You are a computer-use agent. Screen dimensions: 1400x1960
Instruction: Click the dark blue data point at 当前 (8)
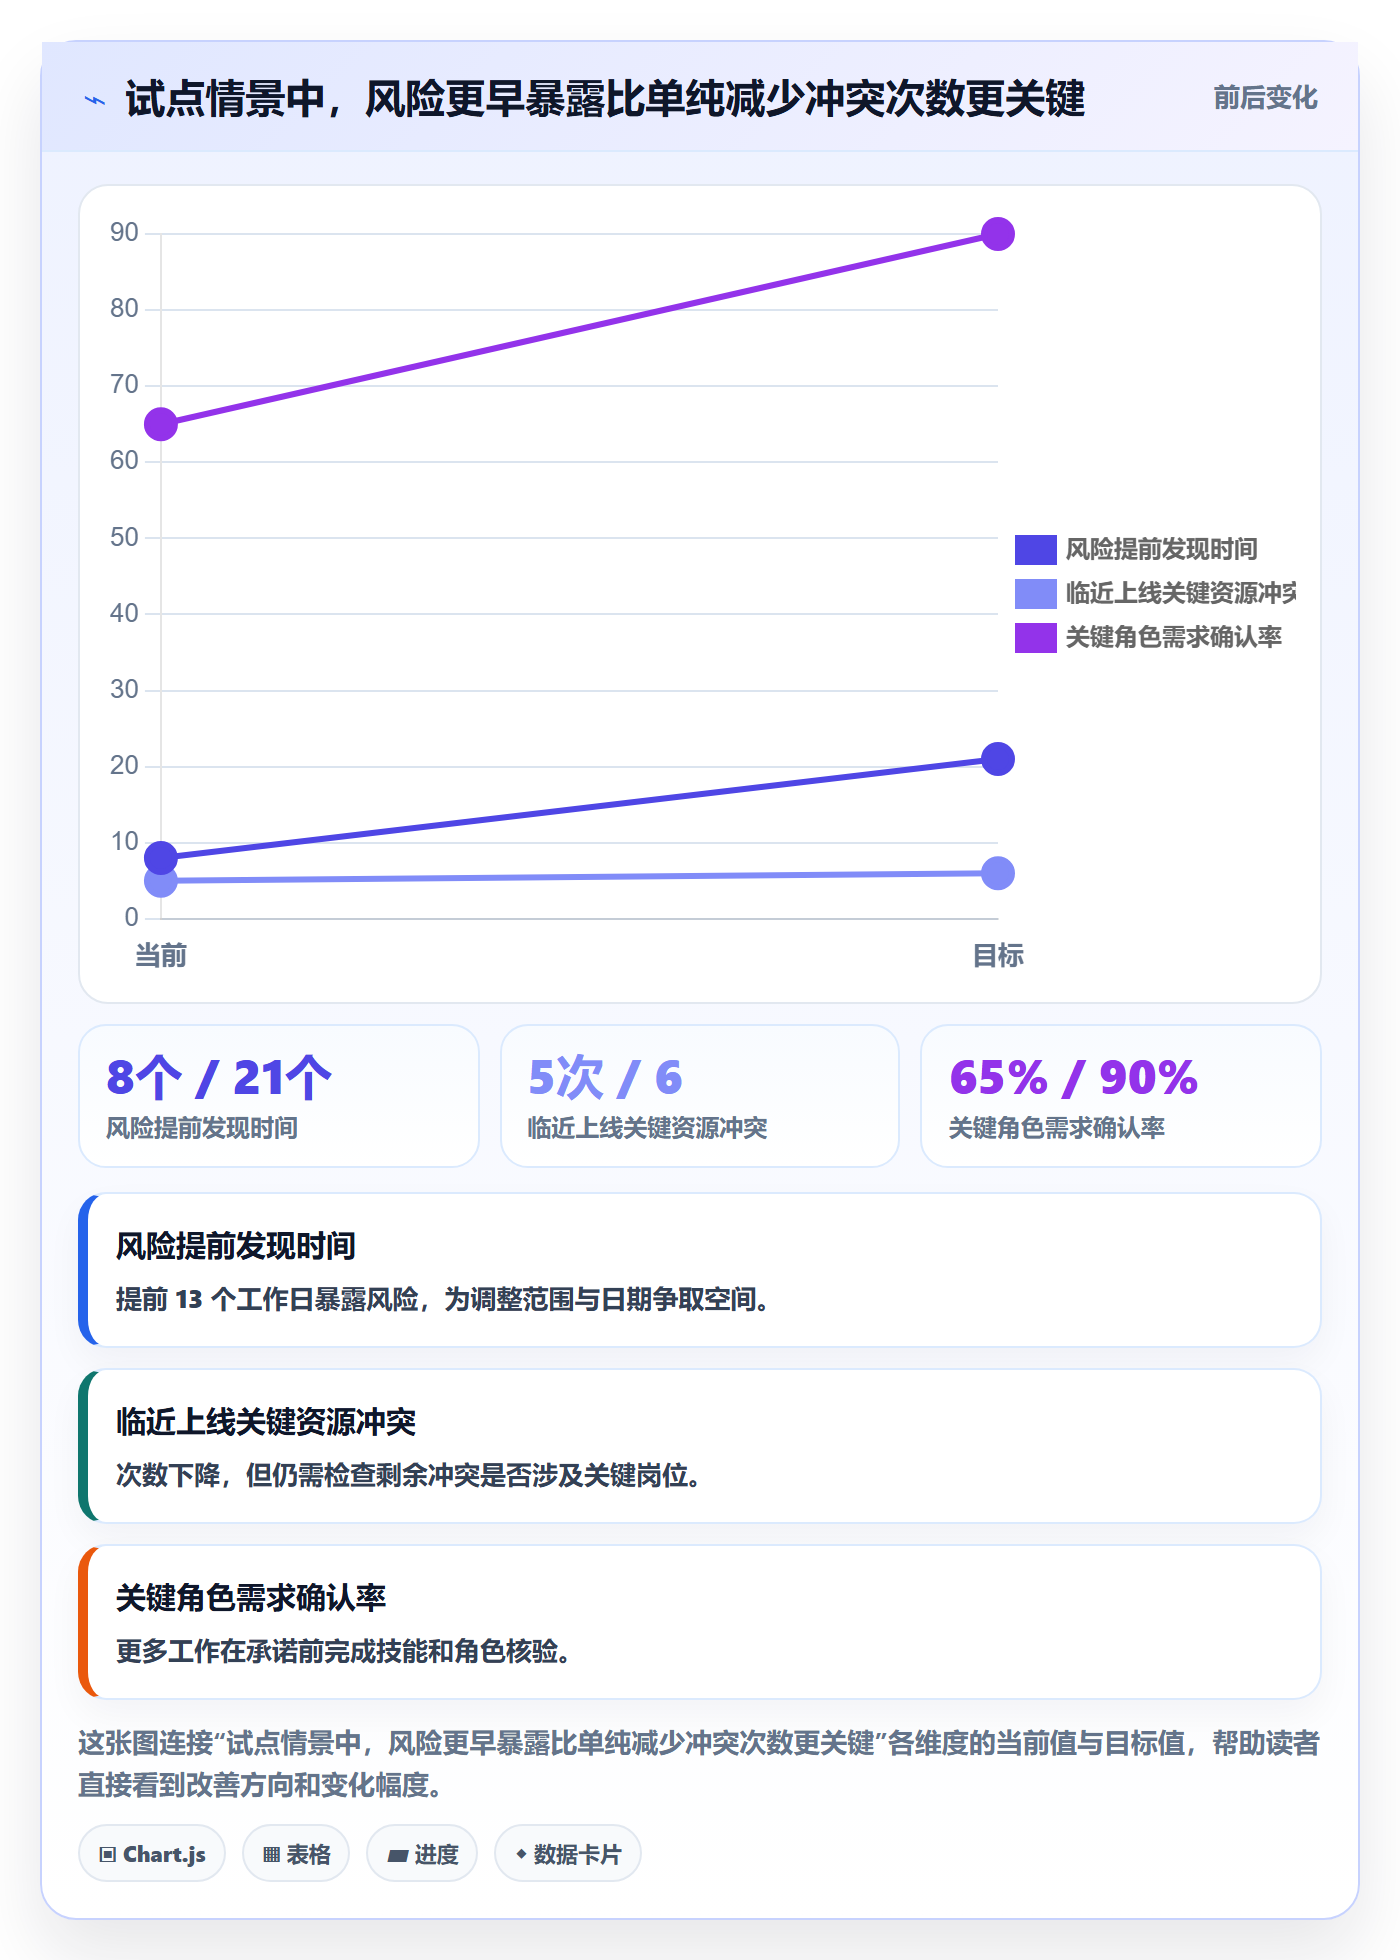click(161, 857)
